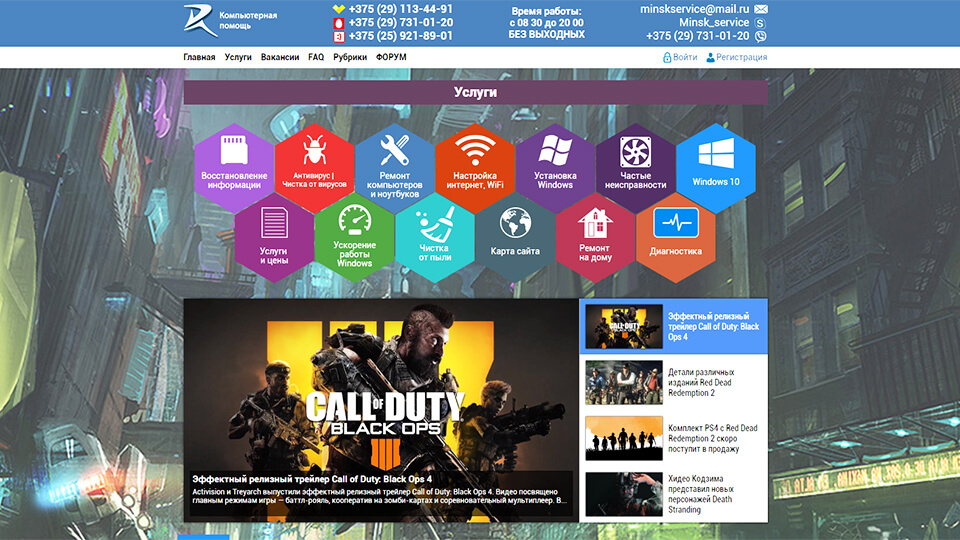Select Комплект PS4 Red Dead thumbnail
This screenshot has width=960, height=540.
(623, 438)
